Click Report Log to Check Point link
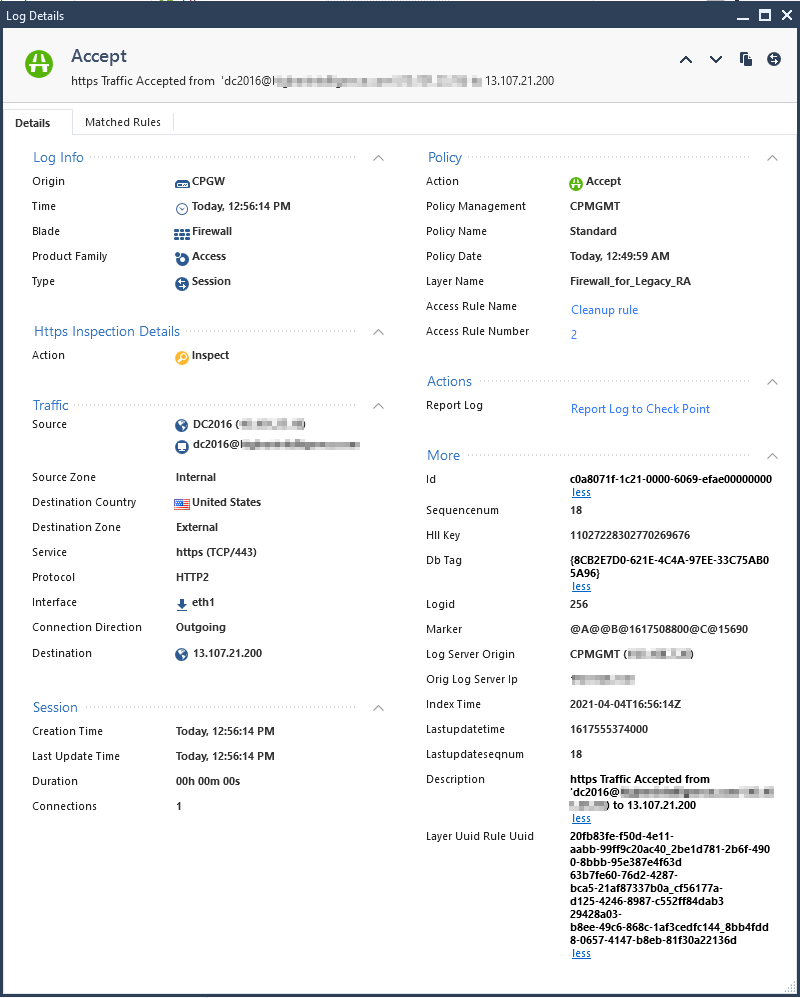Viewport: 800px width, 998px height. click(640, 409)
